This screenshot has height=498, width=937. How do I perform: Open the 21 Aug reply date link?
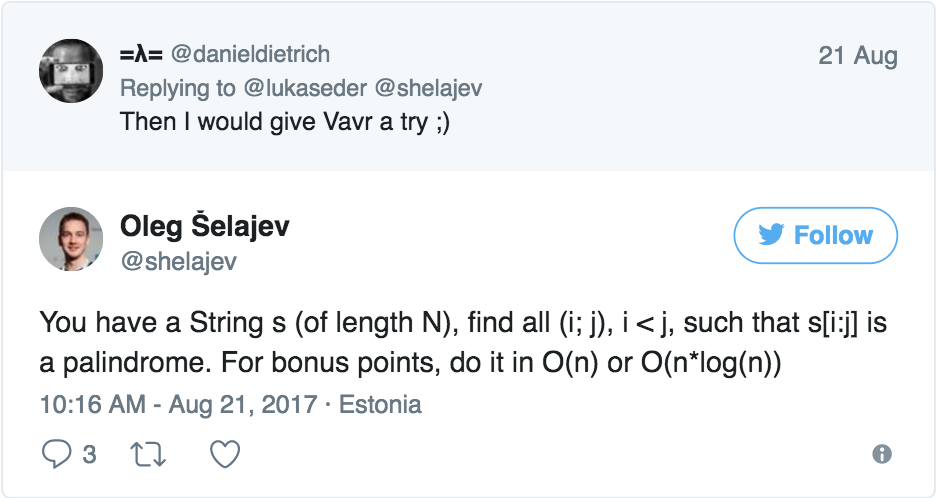tap(857, 55)
